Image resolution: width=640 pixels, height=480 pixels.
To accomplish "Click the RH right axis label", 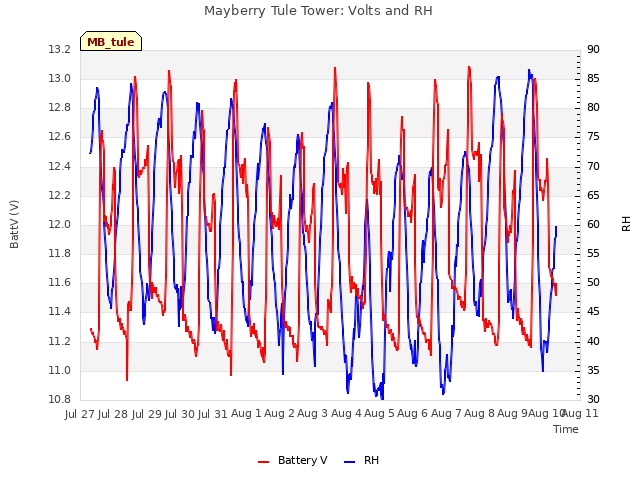I will pyautogui.click(x=626, y=224).
